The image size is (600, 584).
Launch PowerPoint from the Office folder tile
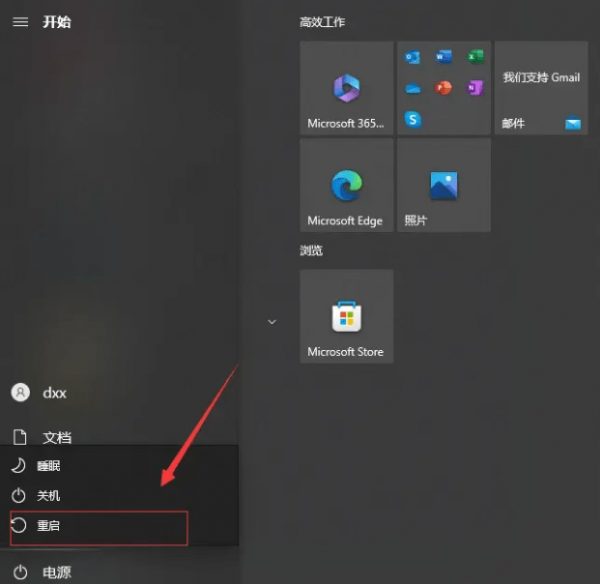point(443,88)
